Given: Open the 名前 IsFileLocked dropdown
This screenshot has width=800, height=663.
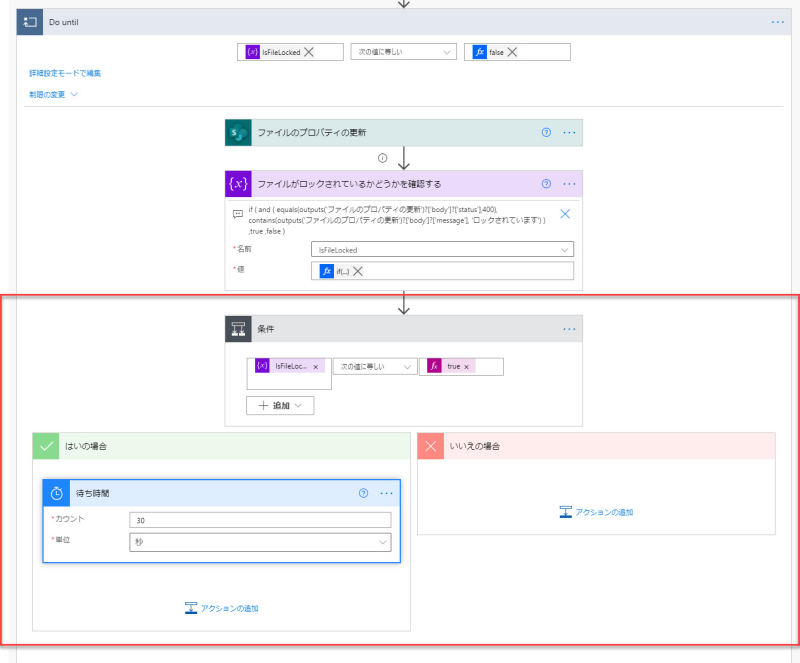Looking at the screenshot, I should pos(442,250).
